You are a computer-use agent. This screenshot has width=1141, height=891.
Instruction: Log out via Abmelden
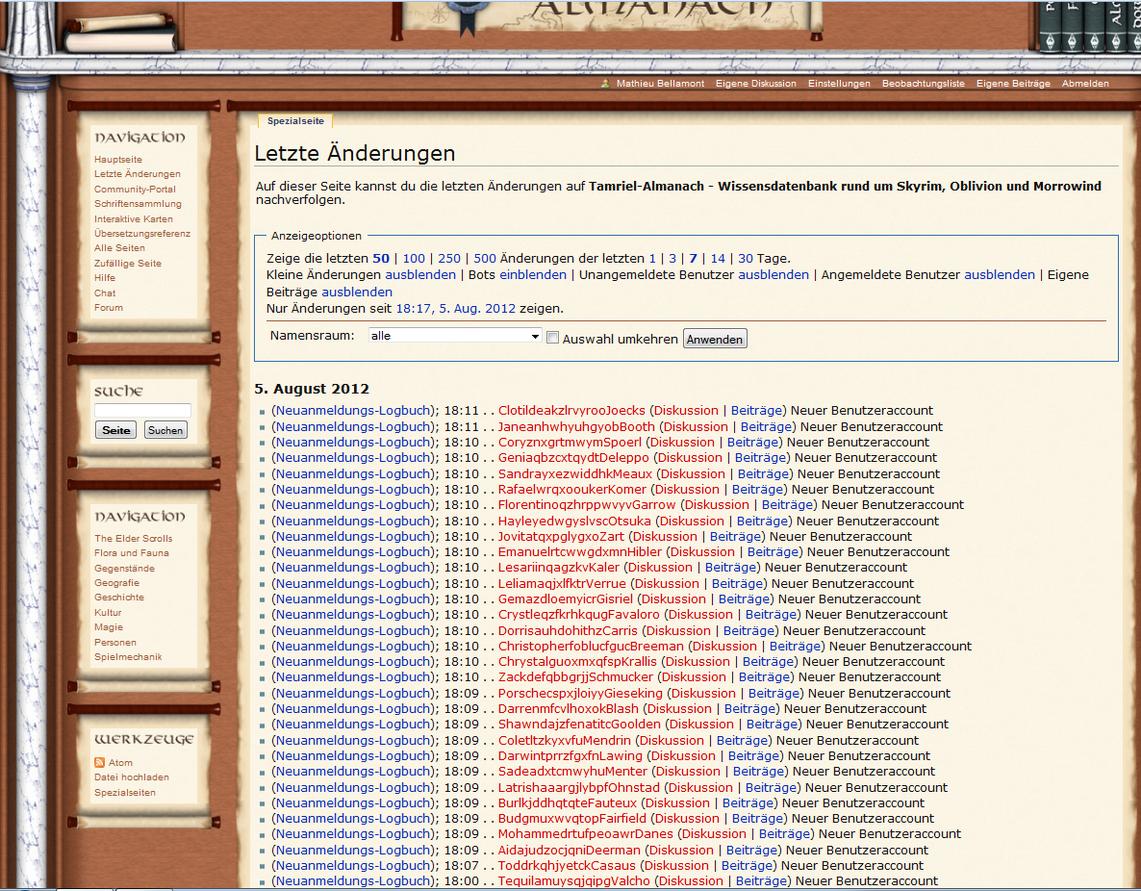[x=1084, y=84]
